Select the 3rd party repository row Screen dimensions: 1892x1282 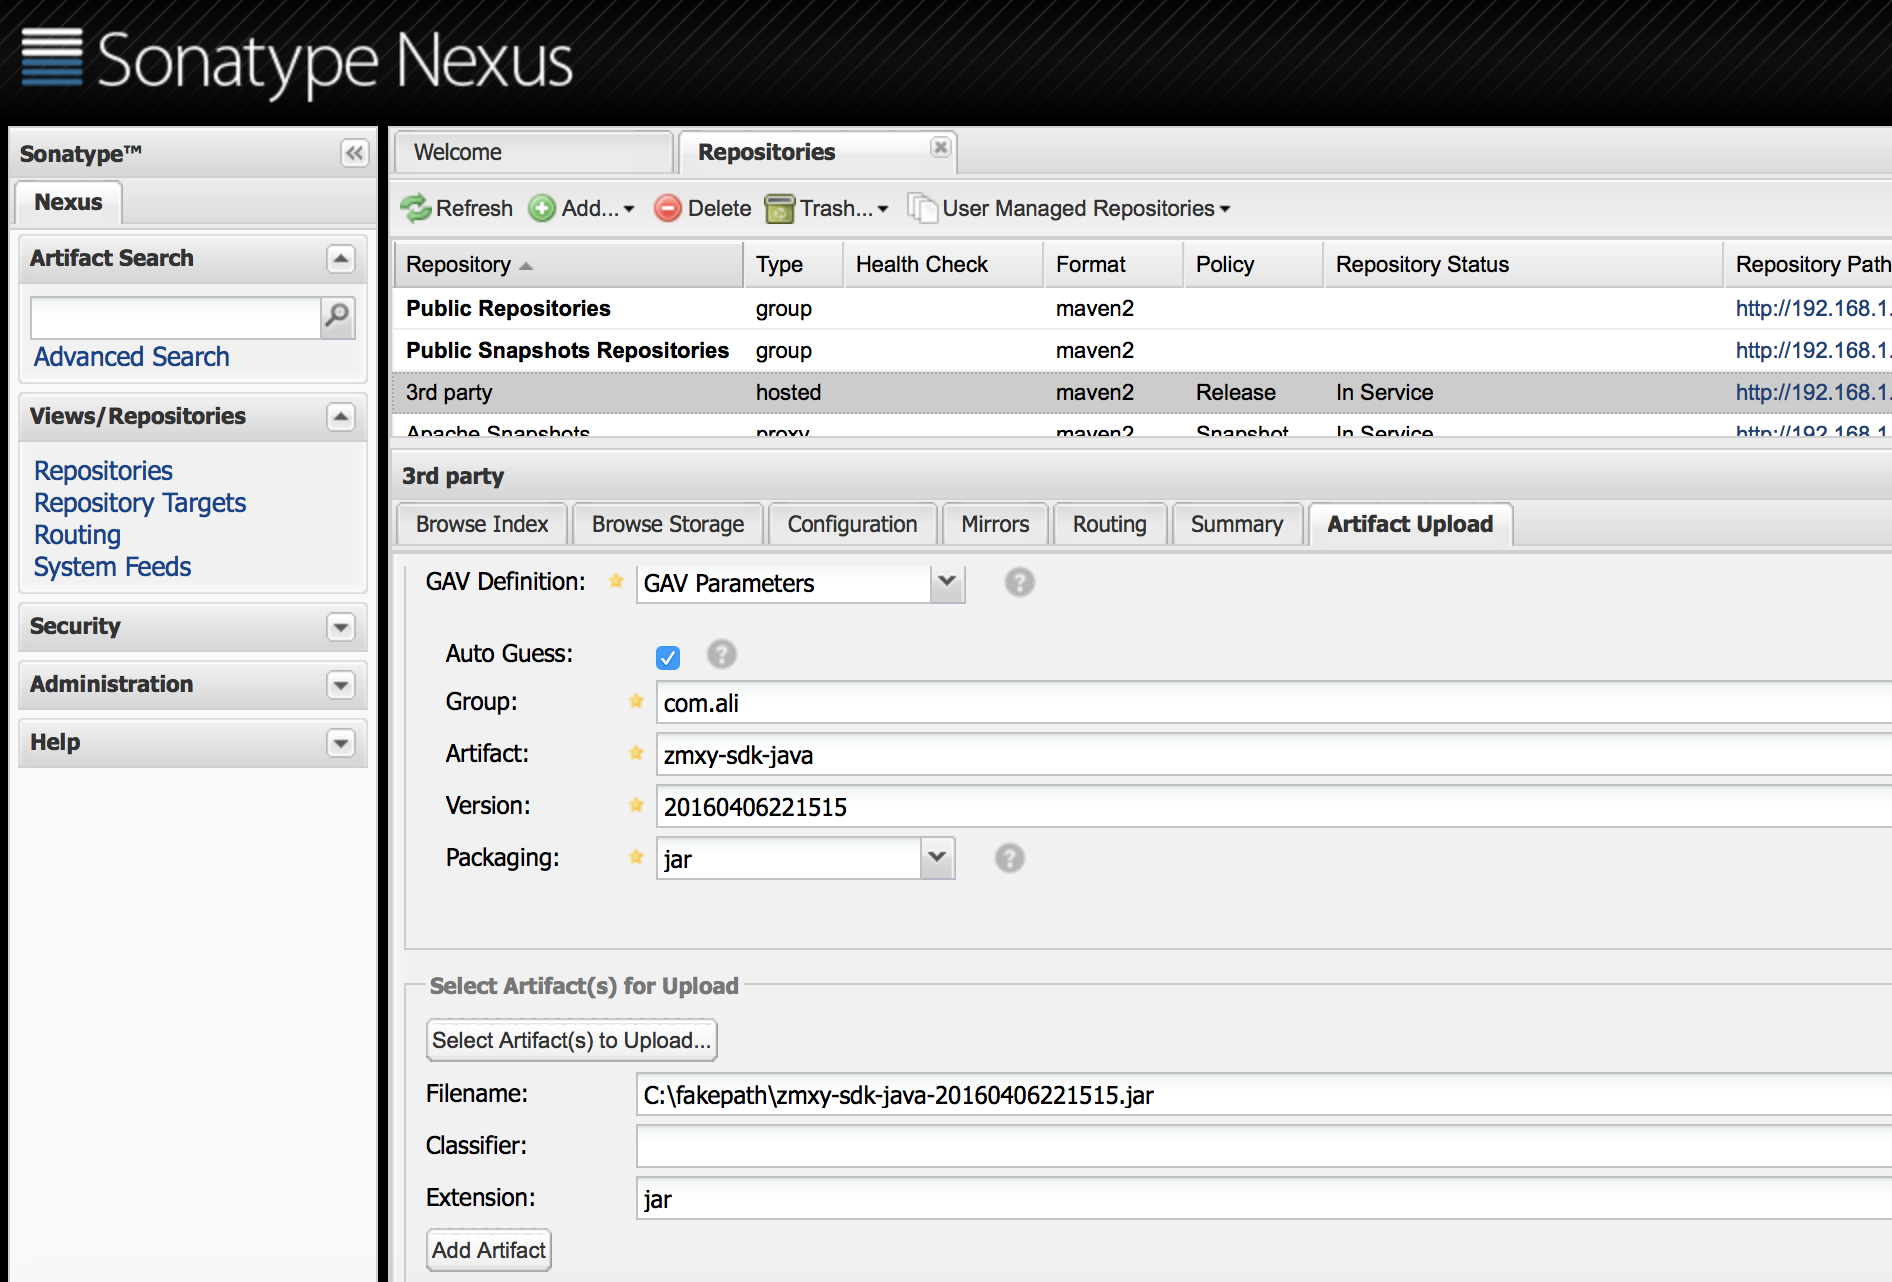(x=1141, y=393)
